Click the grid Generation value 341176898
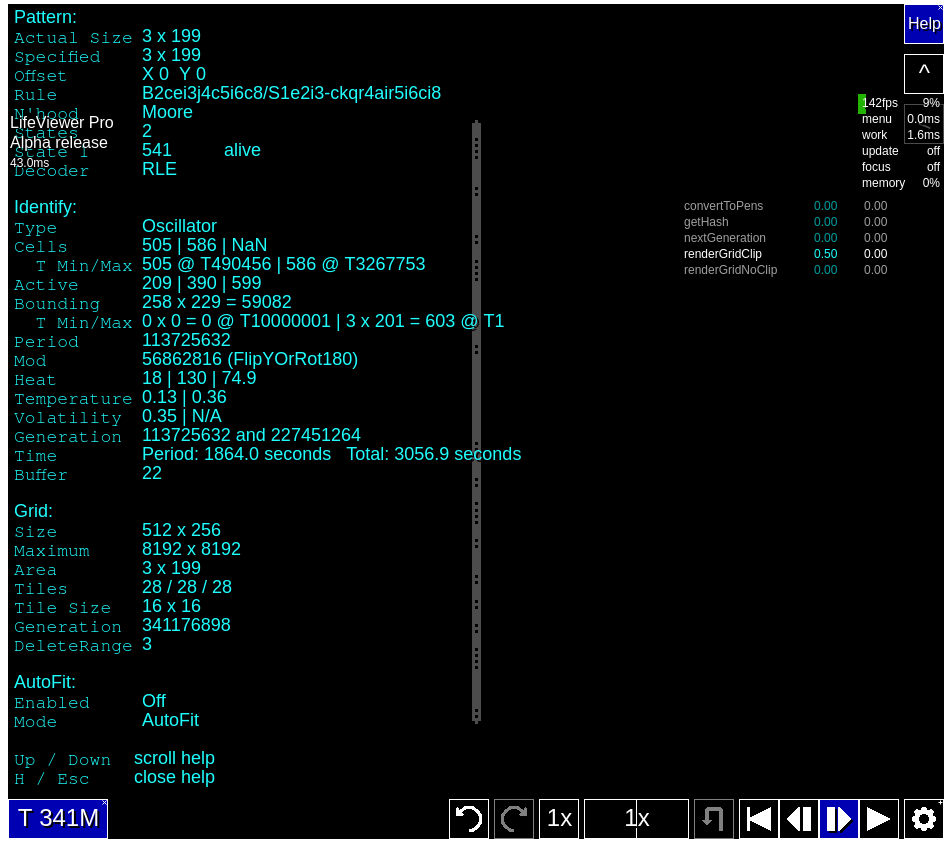Screen dimensions: 947x842 tap(186, 625)
